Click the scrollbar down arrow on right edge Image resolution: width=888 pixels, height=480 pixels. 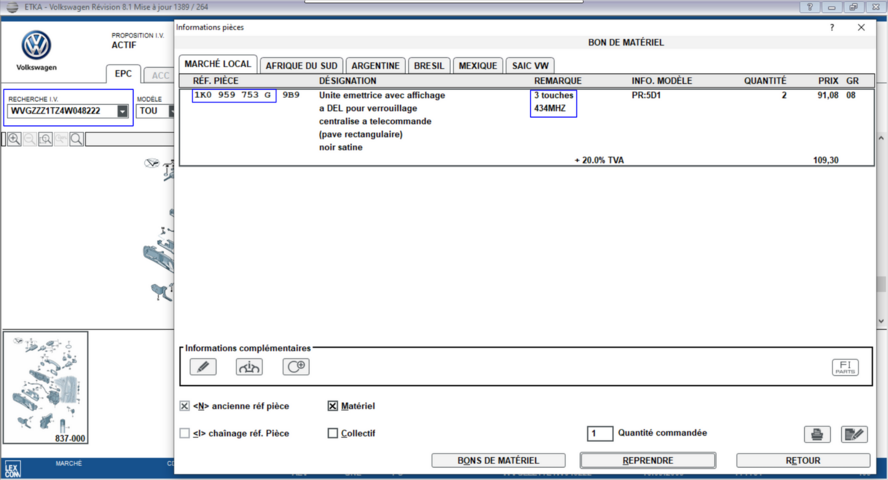click(x=881, y=321)
